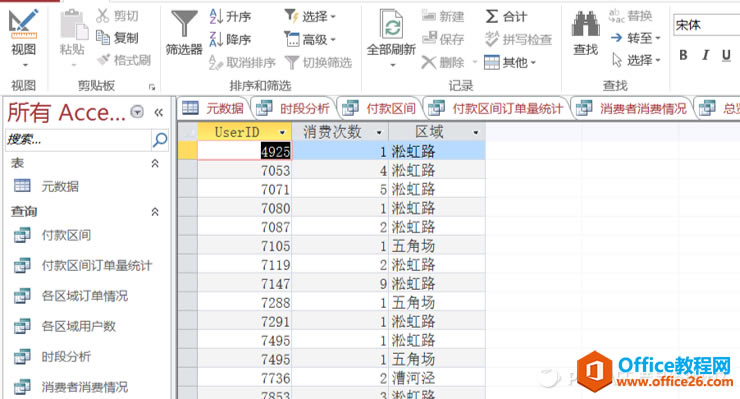The width and height of the screenshot is (740, 399).
Task: Open 消费次数 column filter dropdown
Action: click(x=379, y=133)
